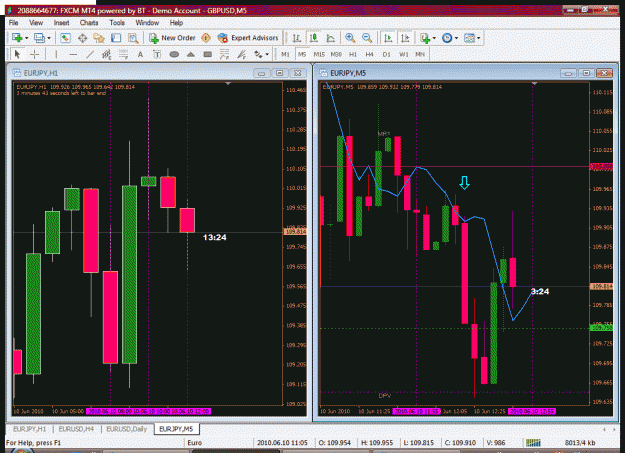
Task: Select the Vertical Line tool
Action: [56, 54]
